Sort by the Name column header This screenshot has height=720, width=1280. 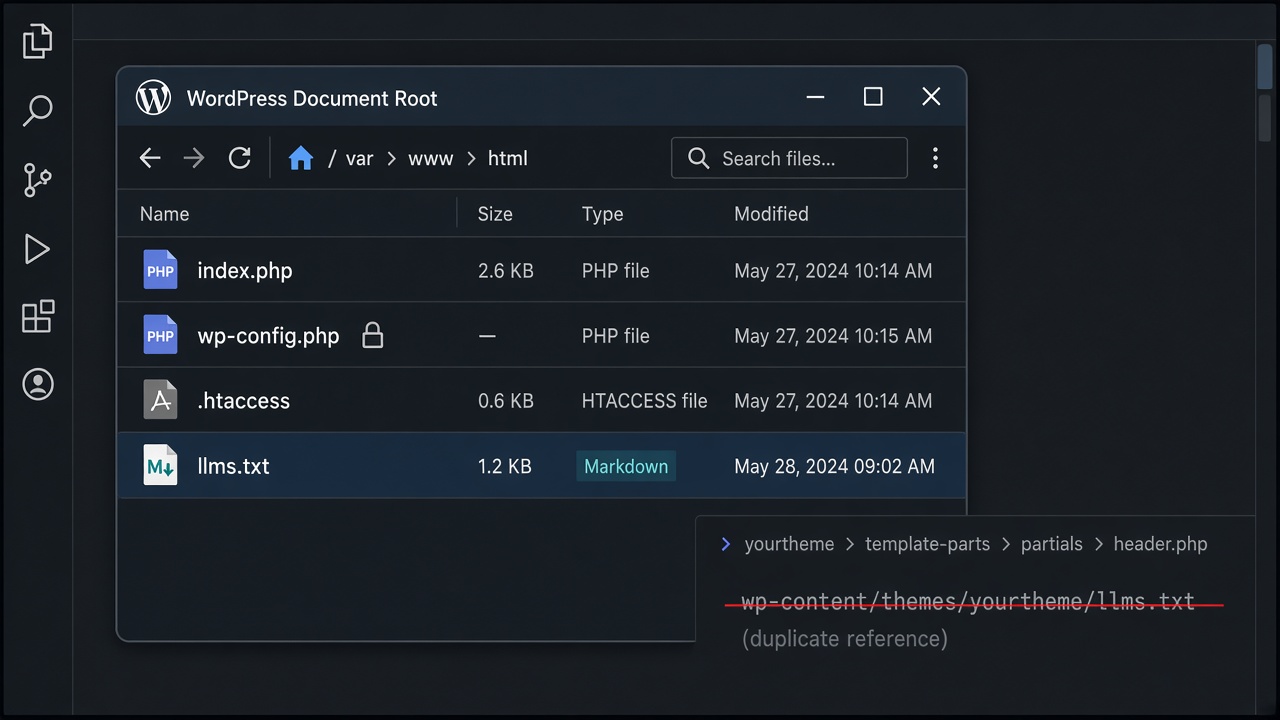click(x=164, y=214)
